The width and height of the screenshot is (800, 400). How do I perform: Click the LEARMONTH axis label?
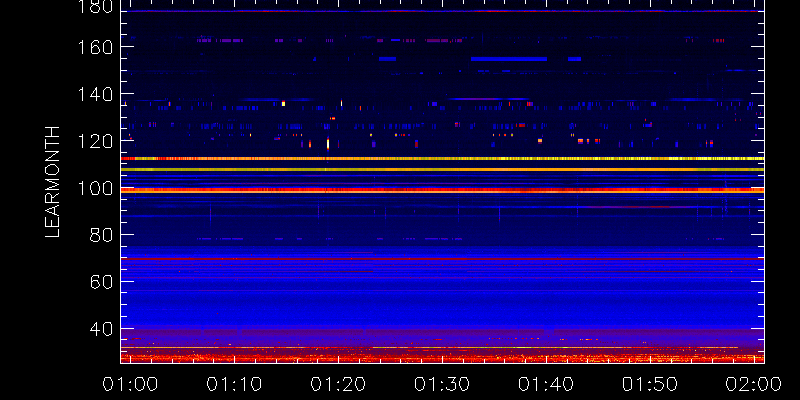52,182
